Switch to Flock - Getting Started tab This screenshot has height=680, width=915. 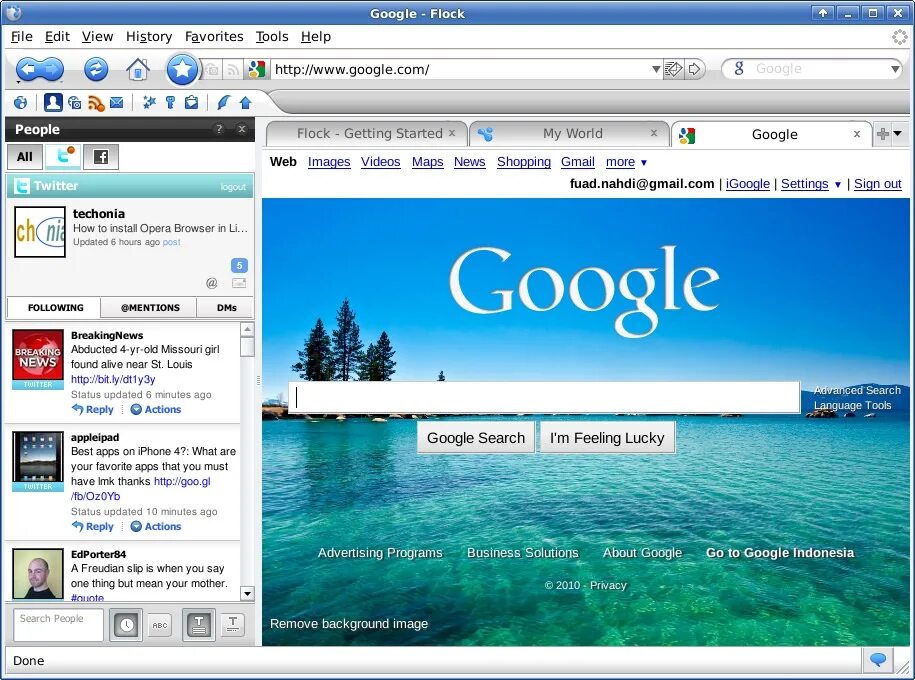(x=366, y=134)
